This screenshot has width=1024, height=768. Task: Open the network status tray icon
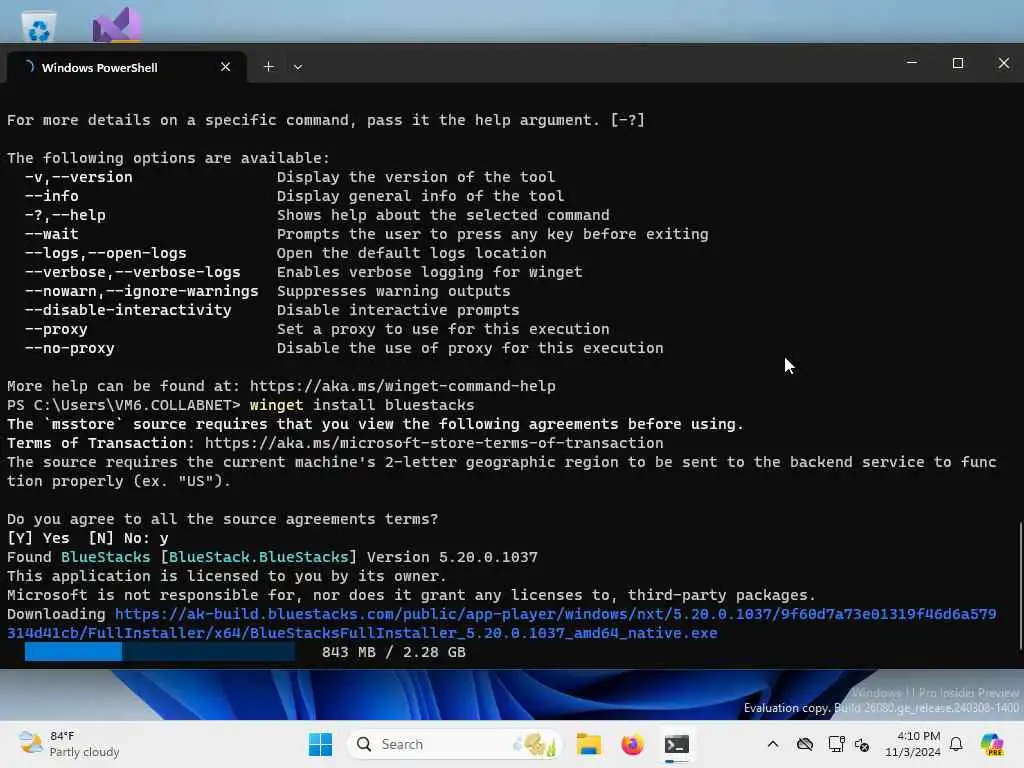[862, 744]
